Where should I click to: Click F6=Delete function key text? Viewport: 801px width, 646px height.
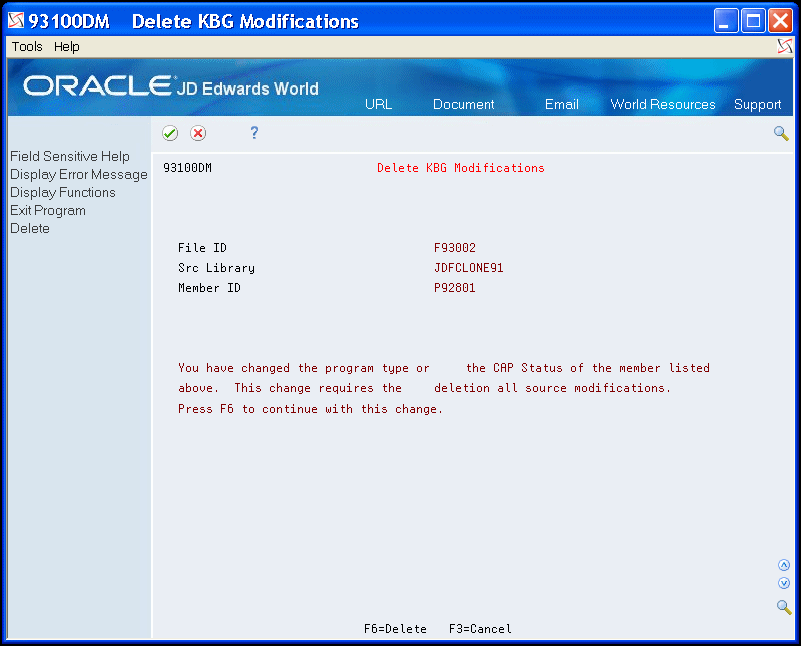click(395, 629)
